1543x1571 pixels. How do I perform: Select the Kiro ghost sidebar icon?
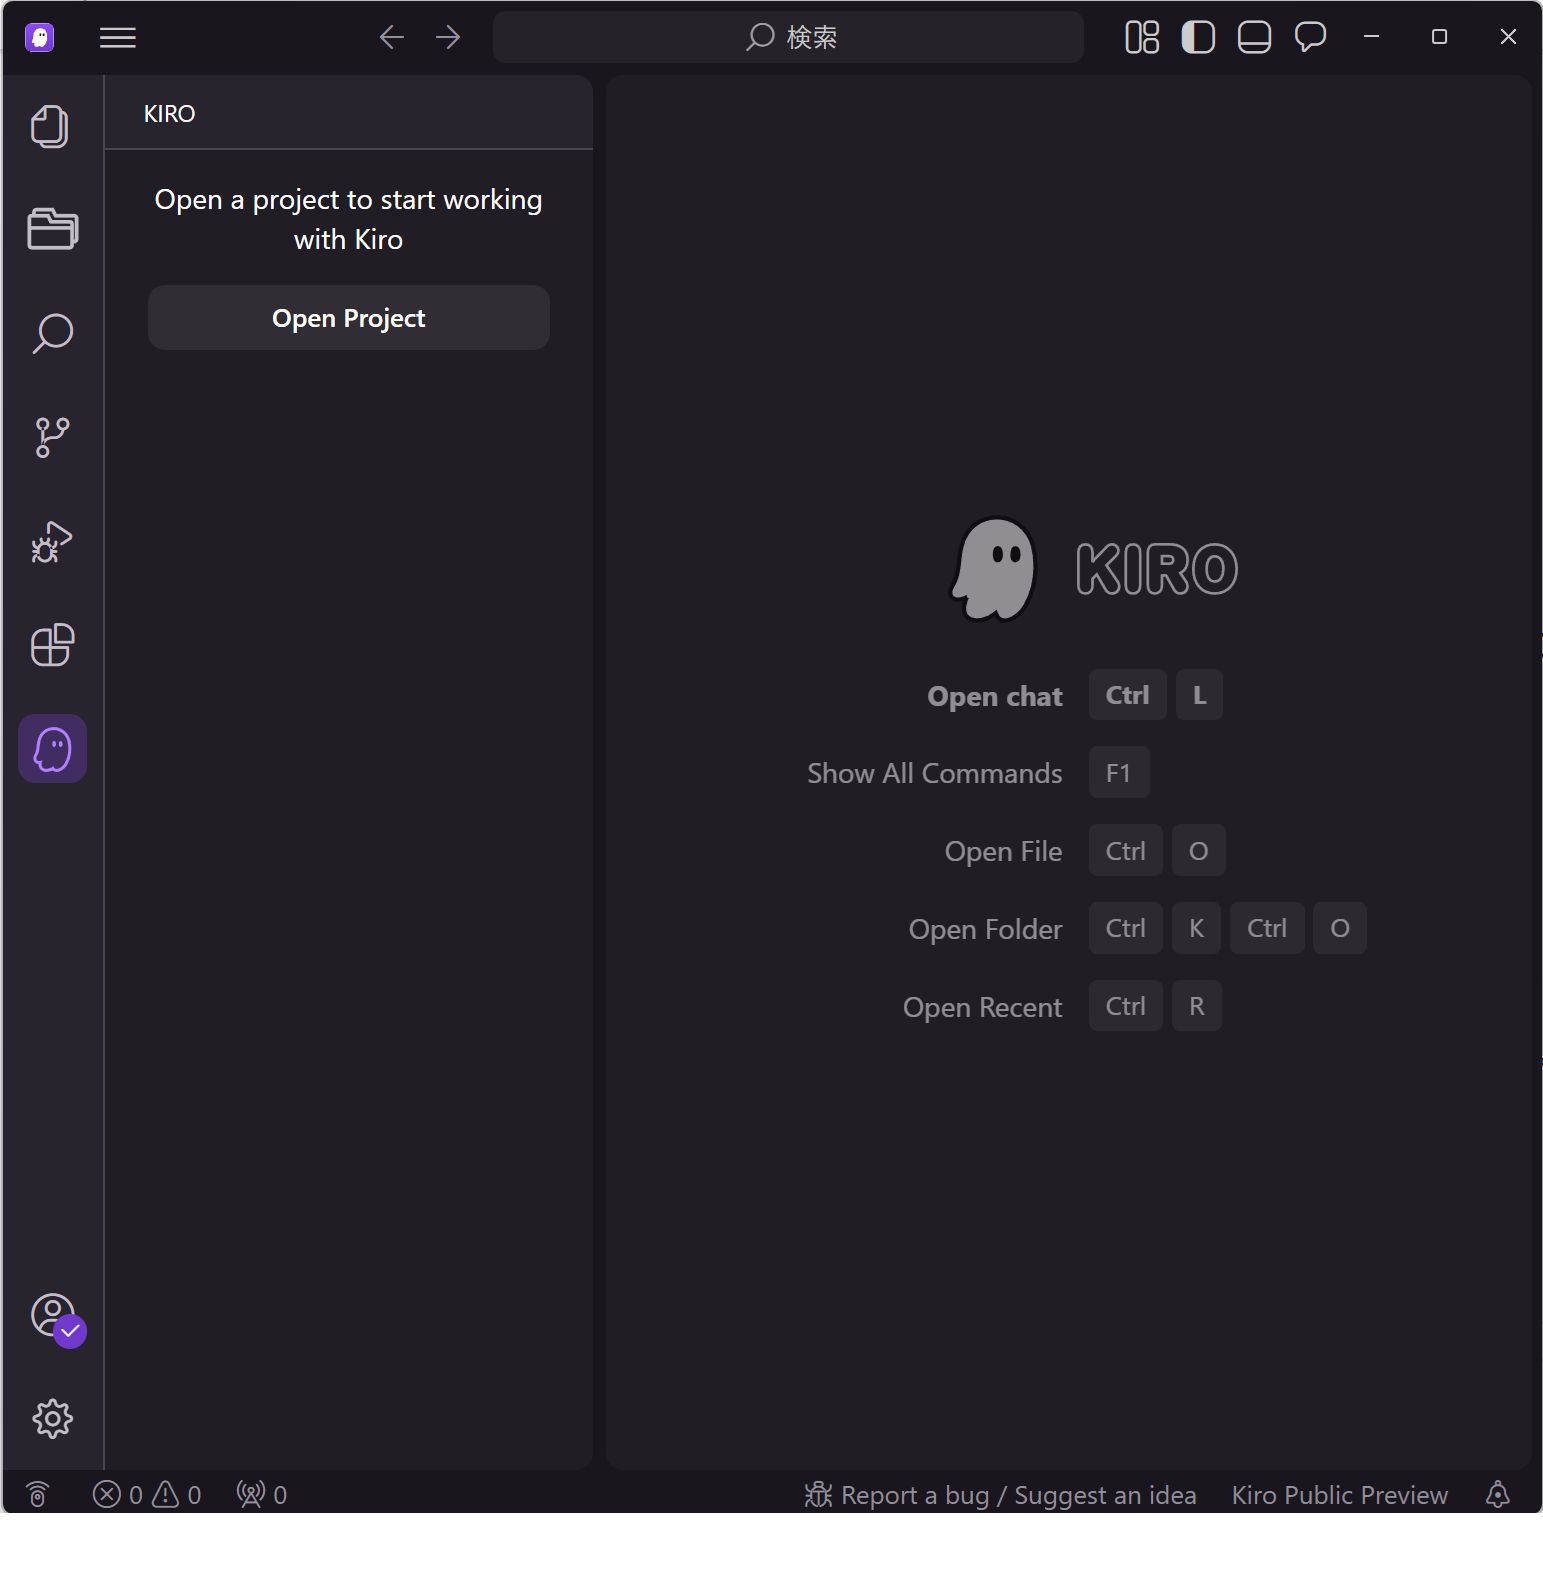(x=52, y=749)
